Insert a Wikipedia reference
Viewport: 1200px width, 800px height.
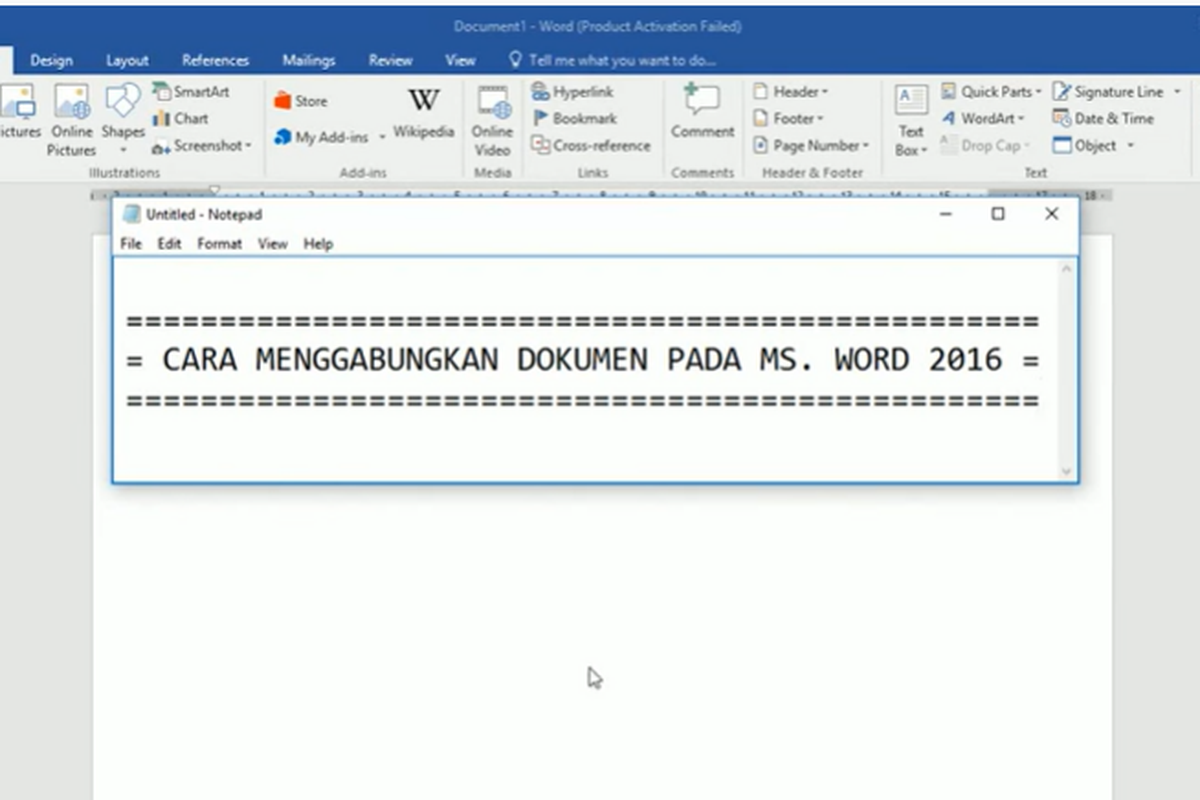[423, 115]
